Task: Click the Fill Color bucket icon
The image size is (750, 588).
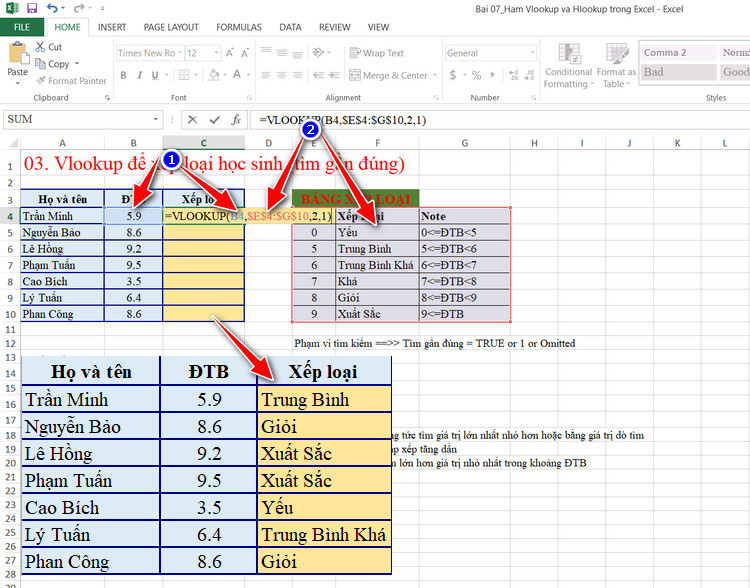Action: (214, 75)
